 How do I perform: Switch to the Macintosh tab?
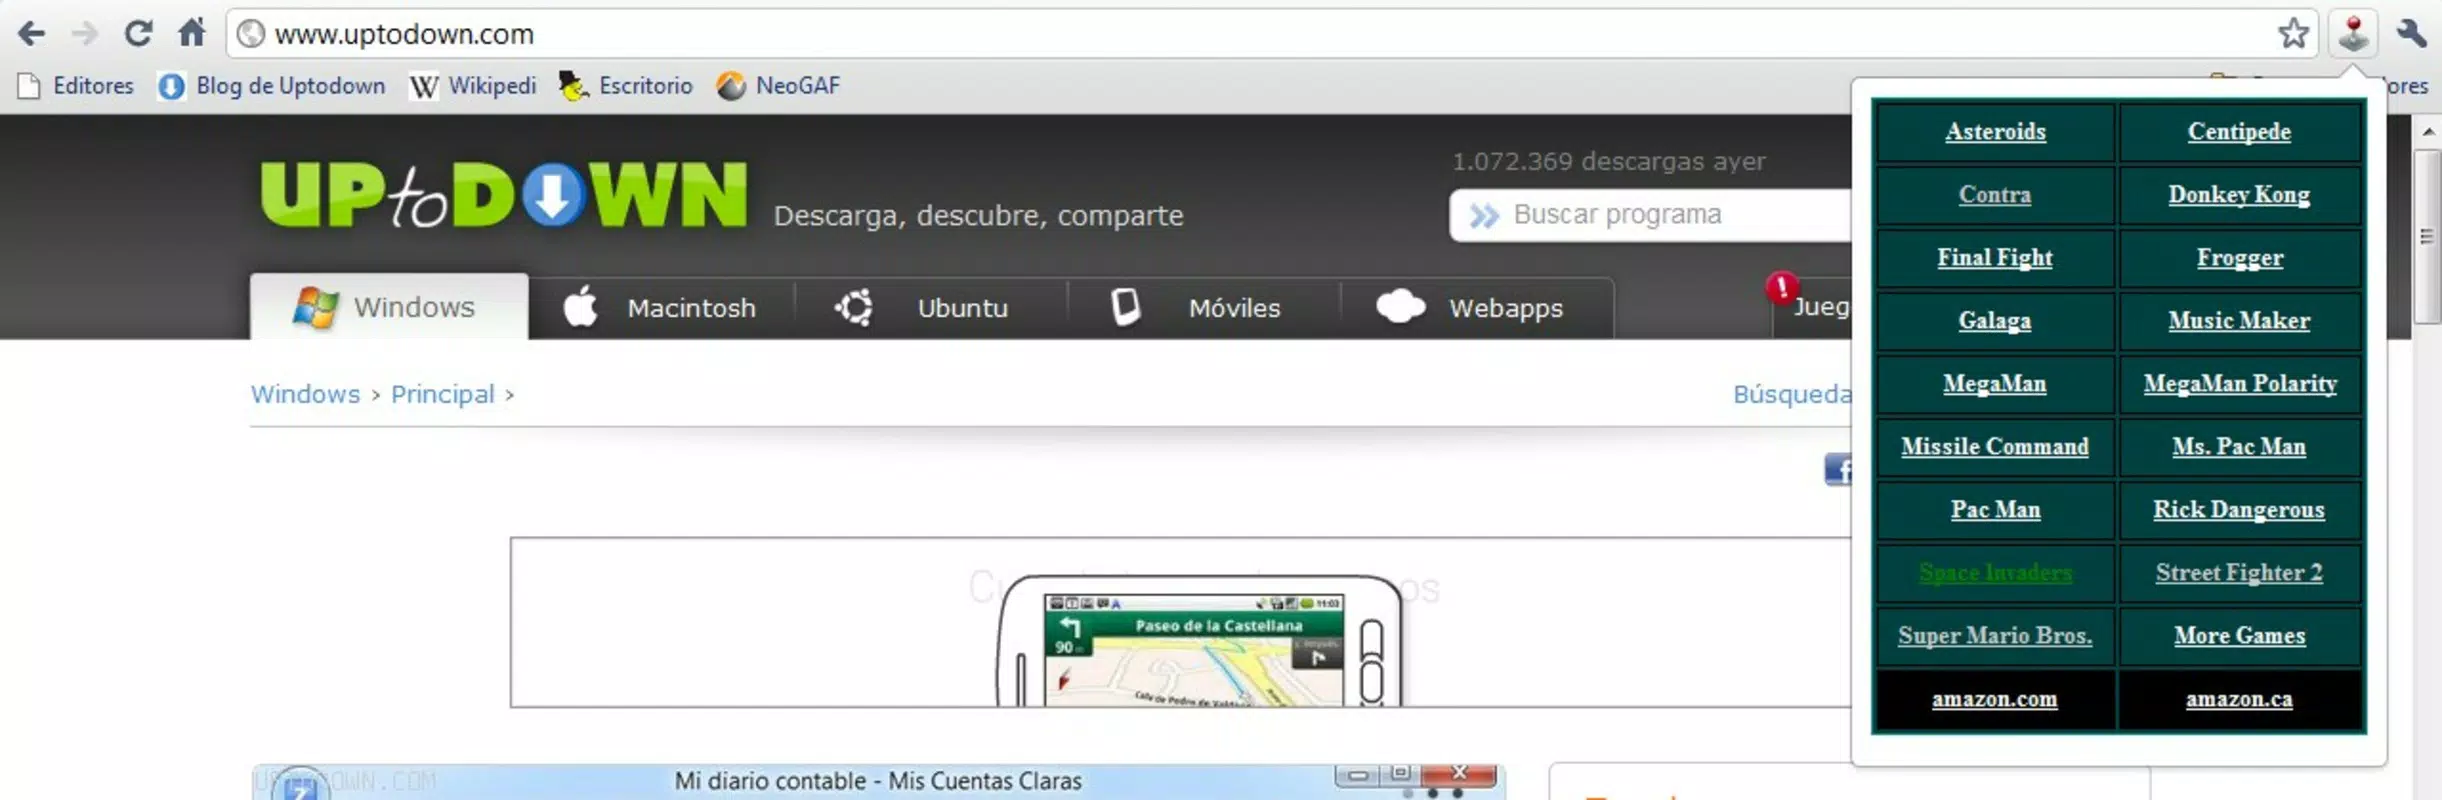pos(662,308)
